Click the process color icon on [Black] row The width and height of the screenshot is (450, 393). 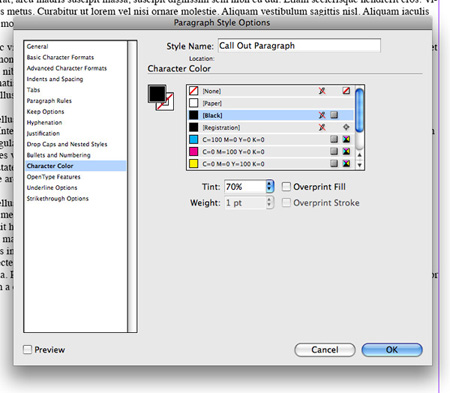click(x=334, y=115)
